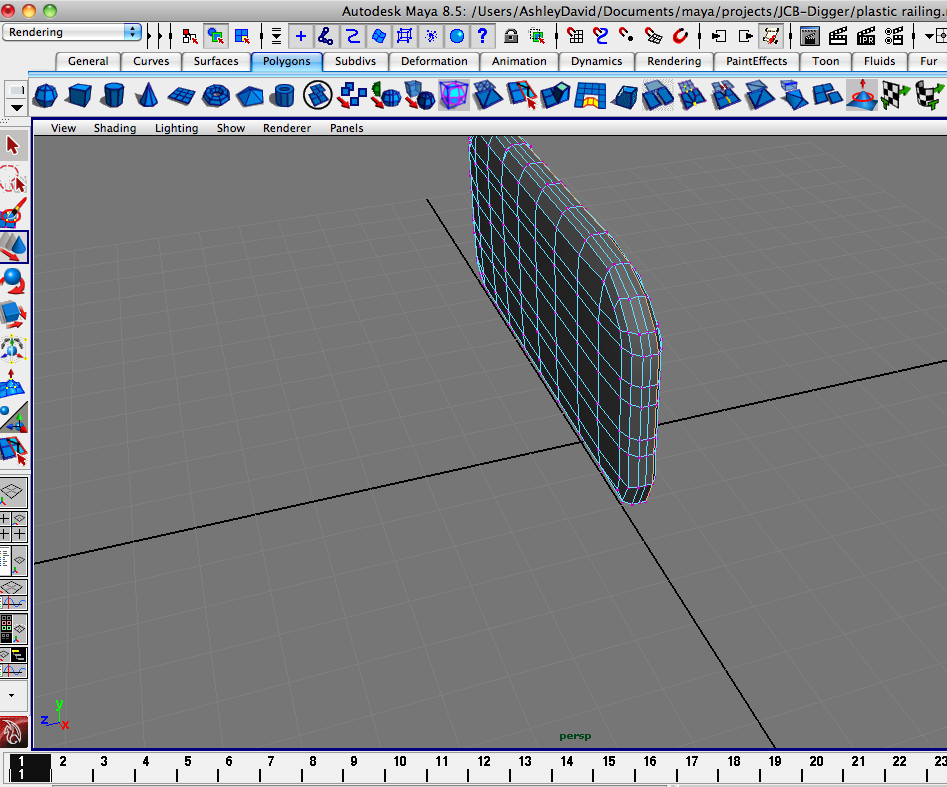Create a polygon cube from shelf

[79, 95]
